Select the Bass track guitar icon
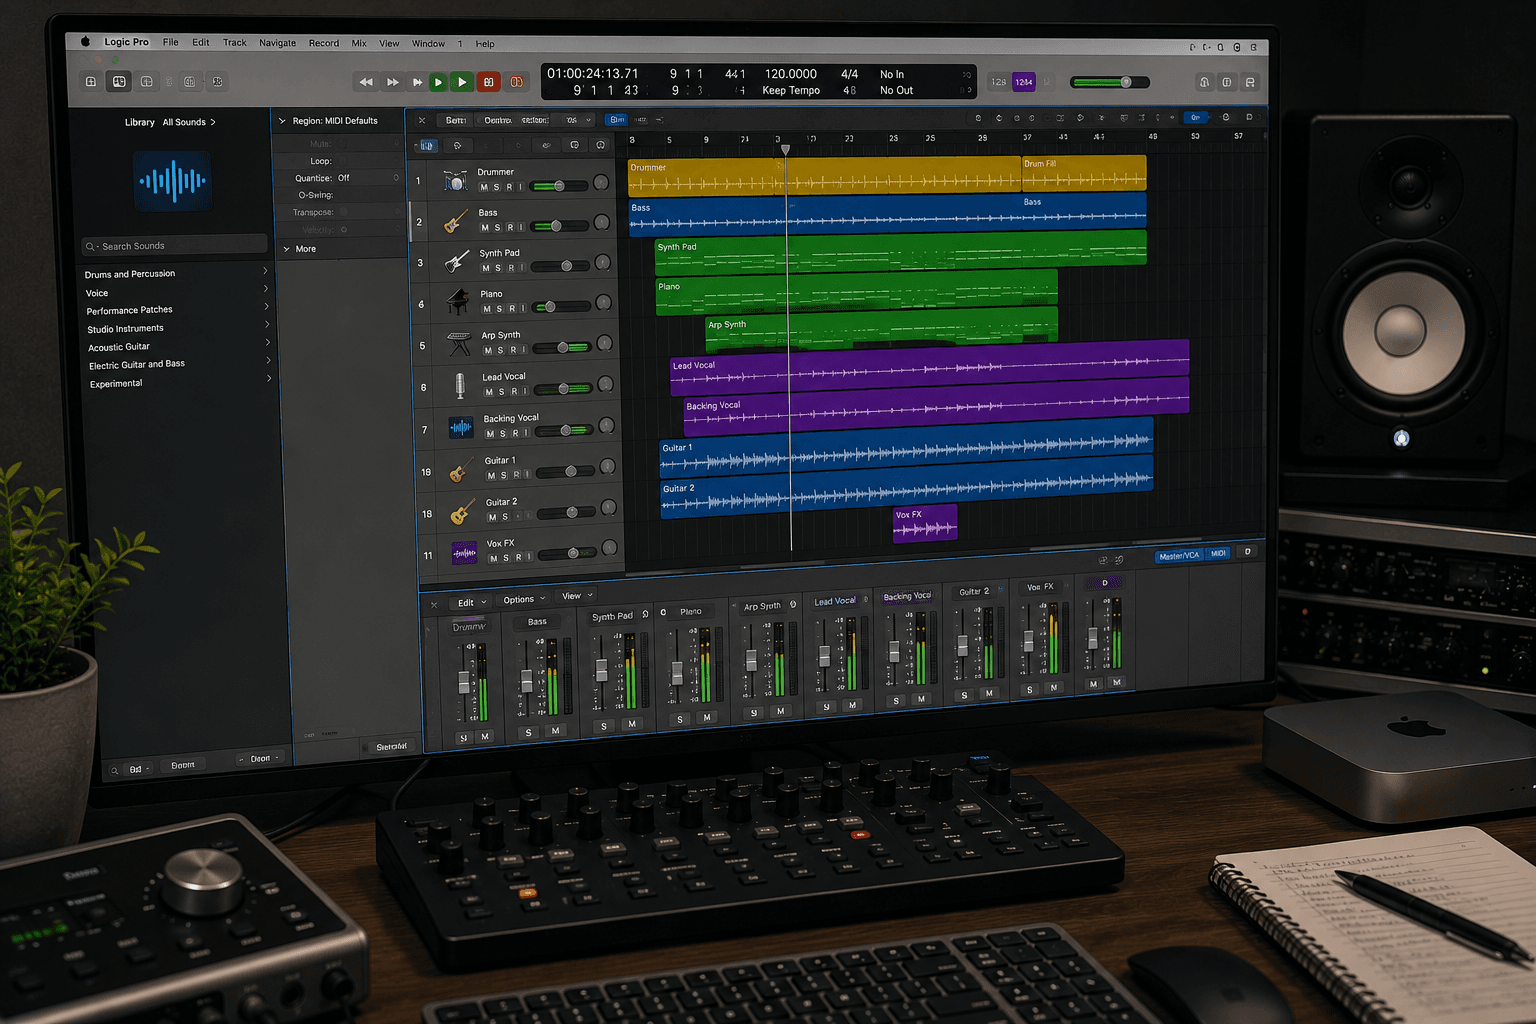The image size is (1536, 1024). tap(456, 221)
